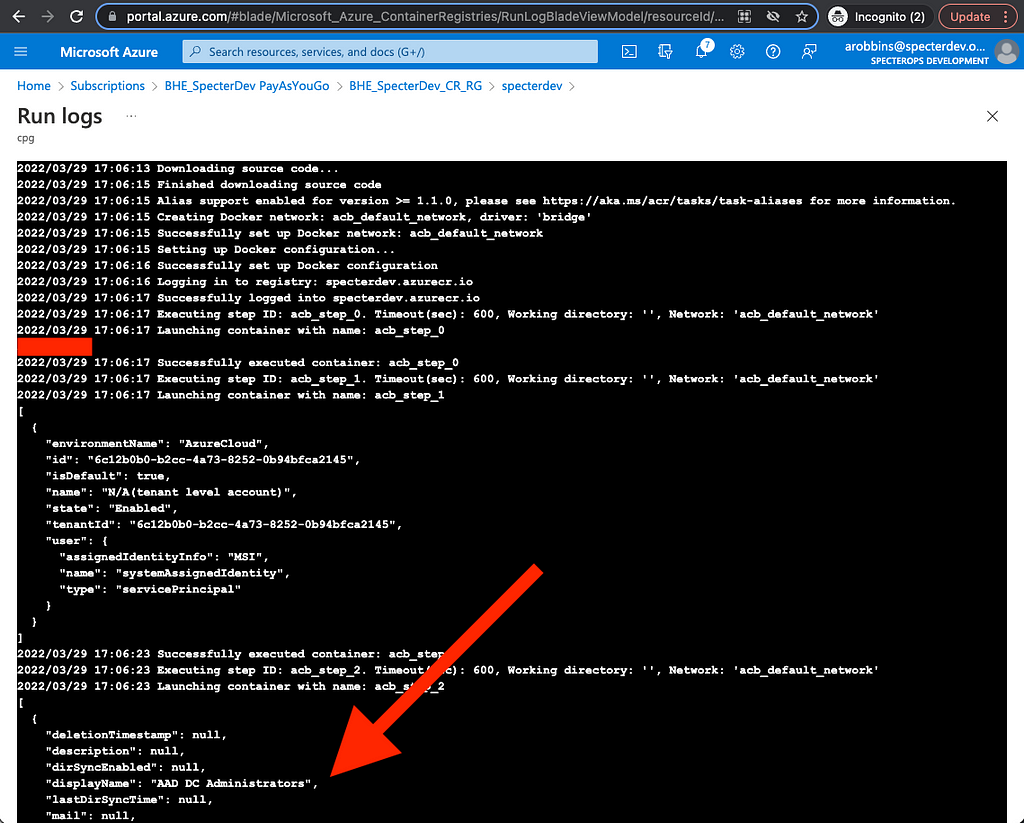This screenshot has height=823, width=1024.
Task: Open the notifications bell
Action: coord(702,51)
